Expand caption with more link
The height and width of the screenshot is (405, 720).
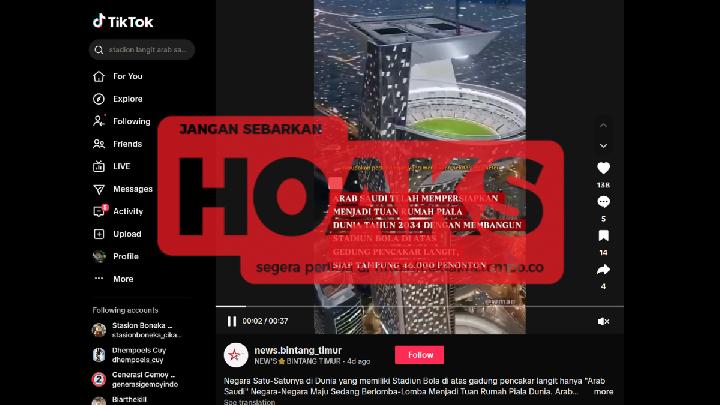pyautogui.click(x=603, y=392)
